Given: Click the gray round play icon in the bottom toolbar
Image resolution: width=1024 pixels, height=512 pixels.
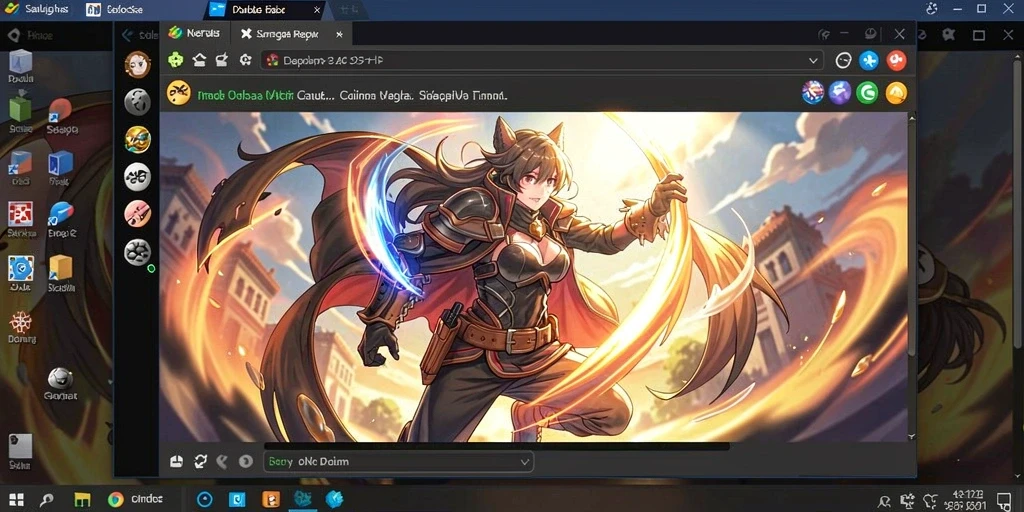Looking at the screenshot, I should [246, 462].
